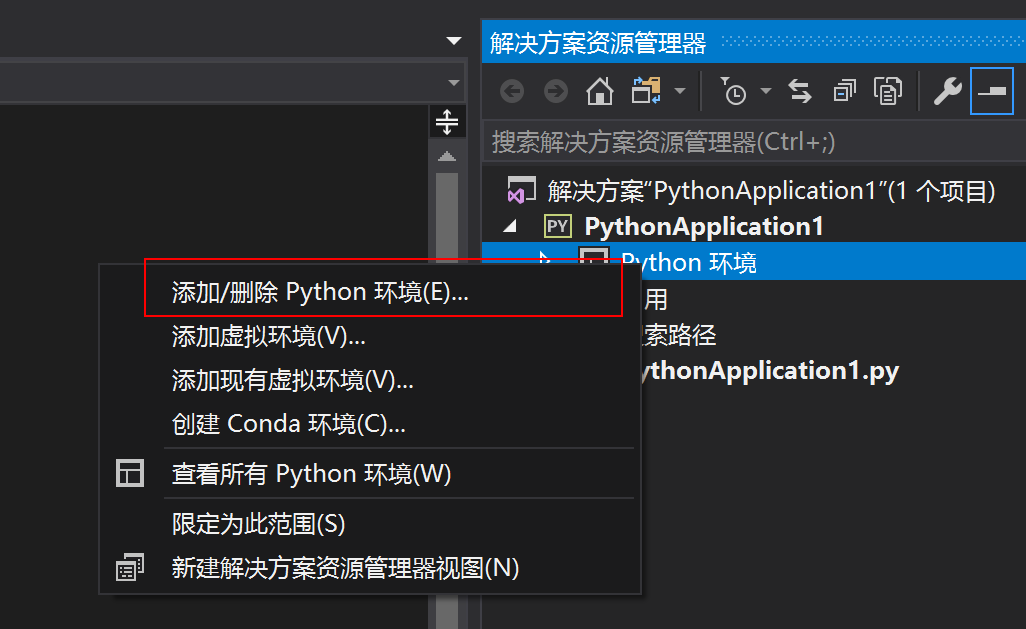Choose 新建解决方案资源管理器视图(N) menu entry
Screen dimensions: 1026x629
370,568
